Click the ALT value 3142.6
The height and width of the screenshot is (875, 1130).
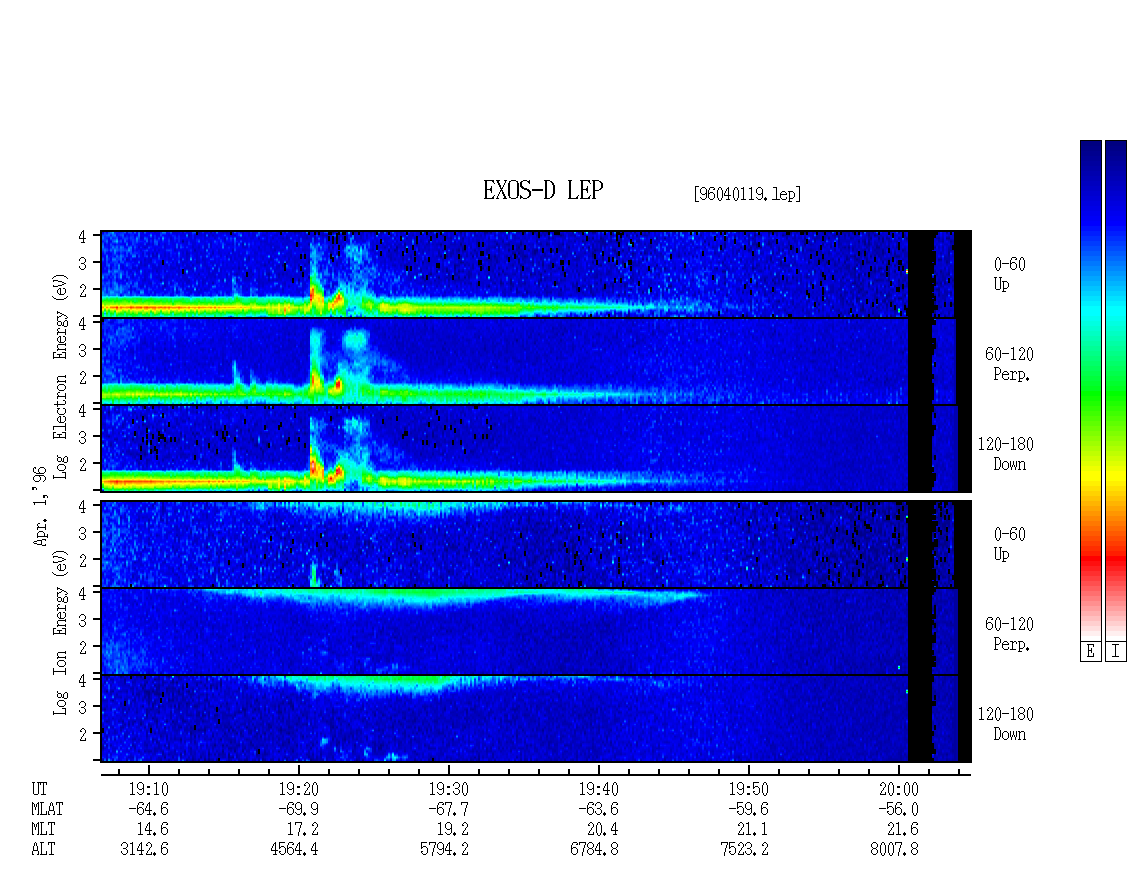144,849
